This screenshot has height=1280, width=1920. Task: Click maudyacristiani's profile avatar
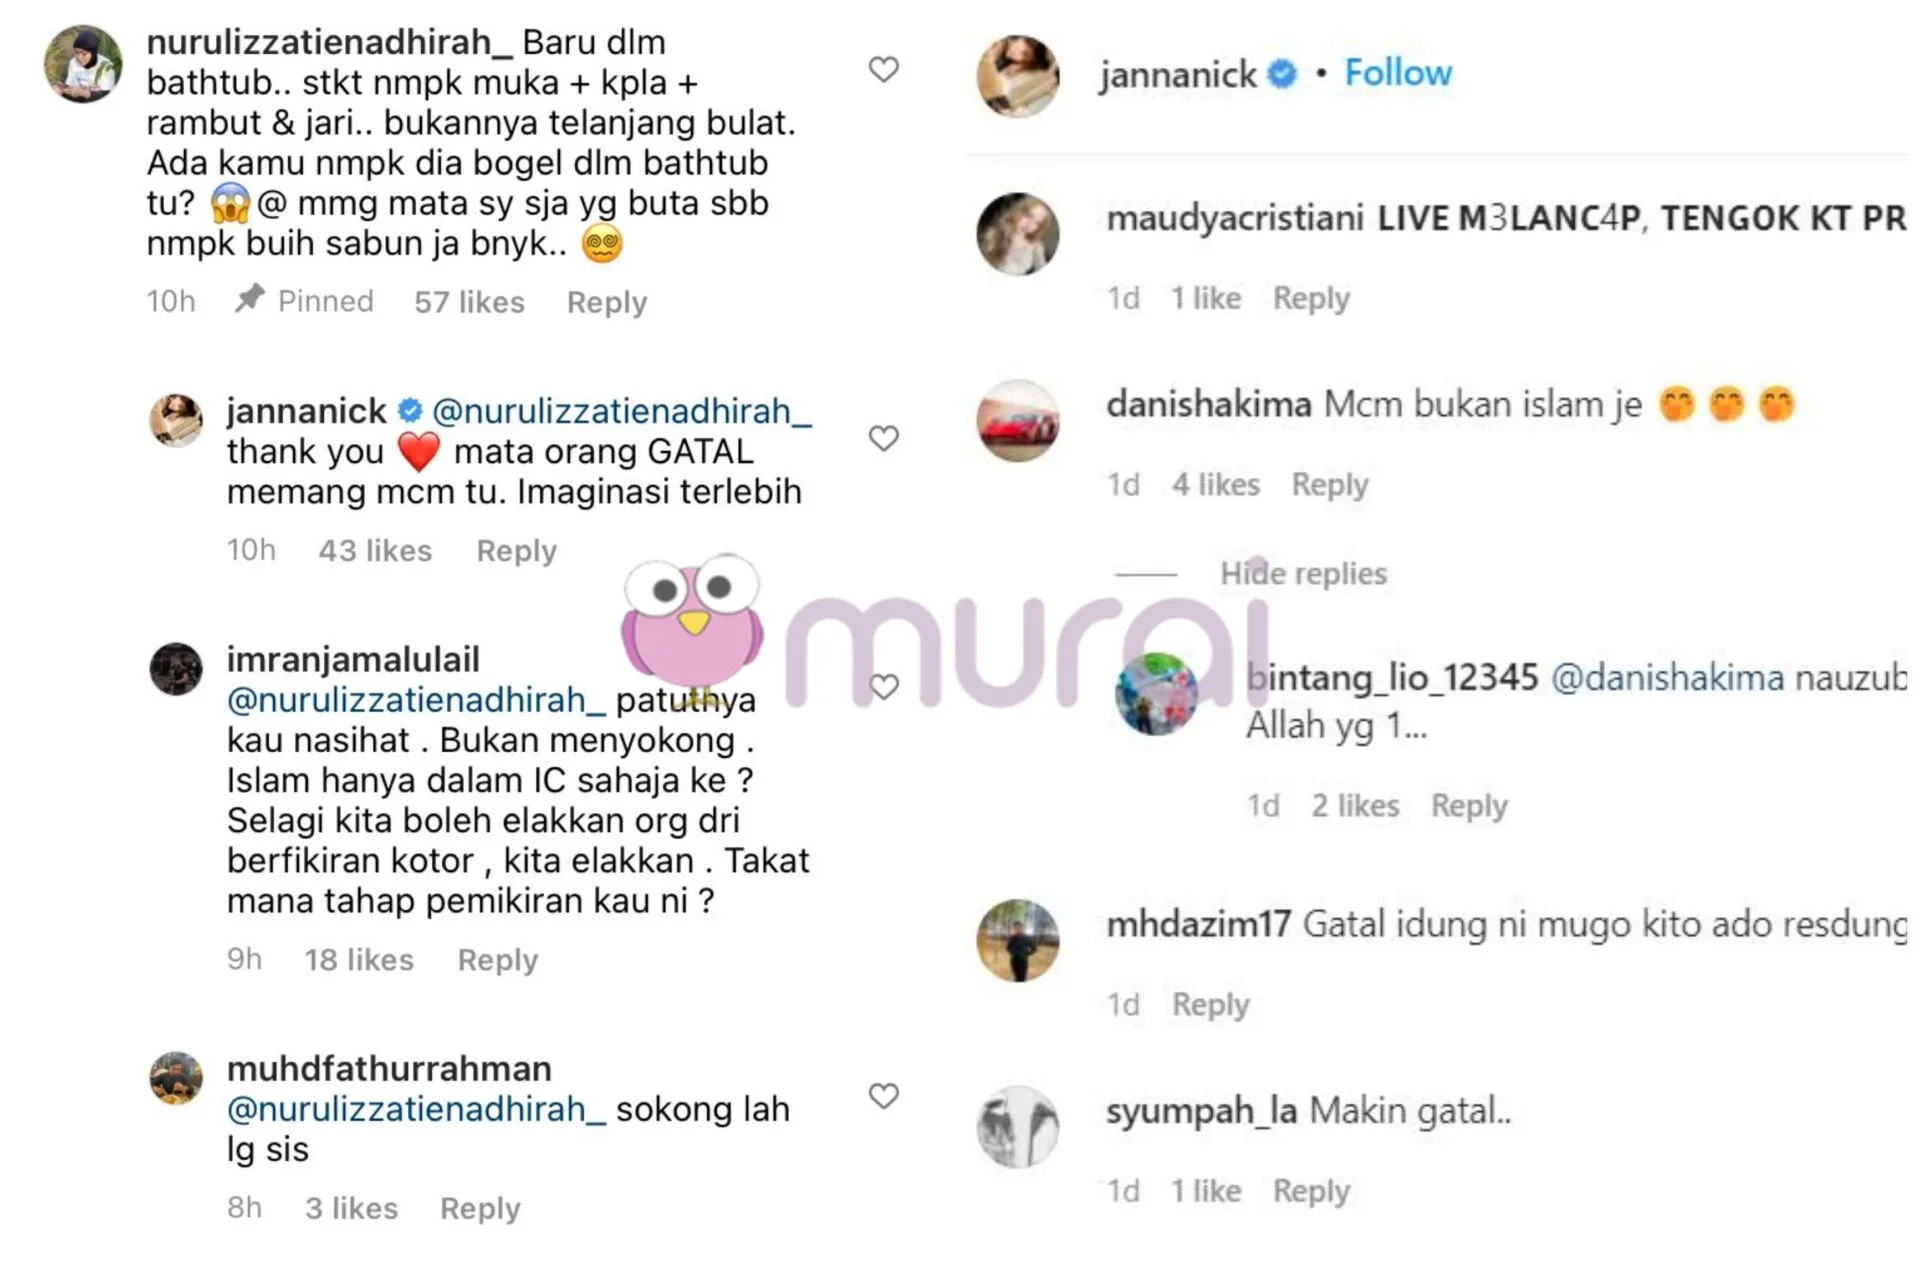click(x=1018, y=233)
